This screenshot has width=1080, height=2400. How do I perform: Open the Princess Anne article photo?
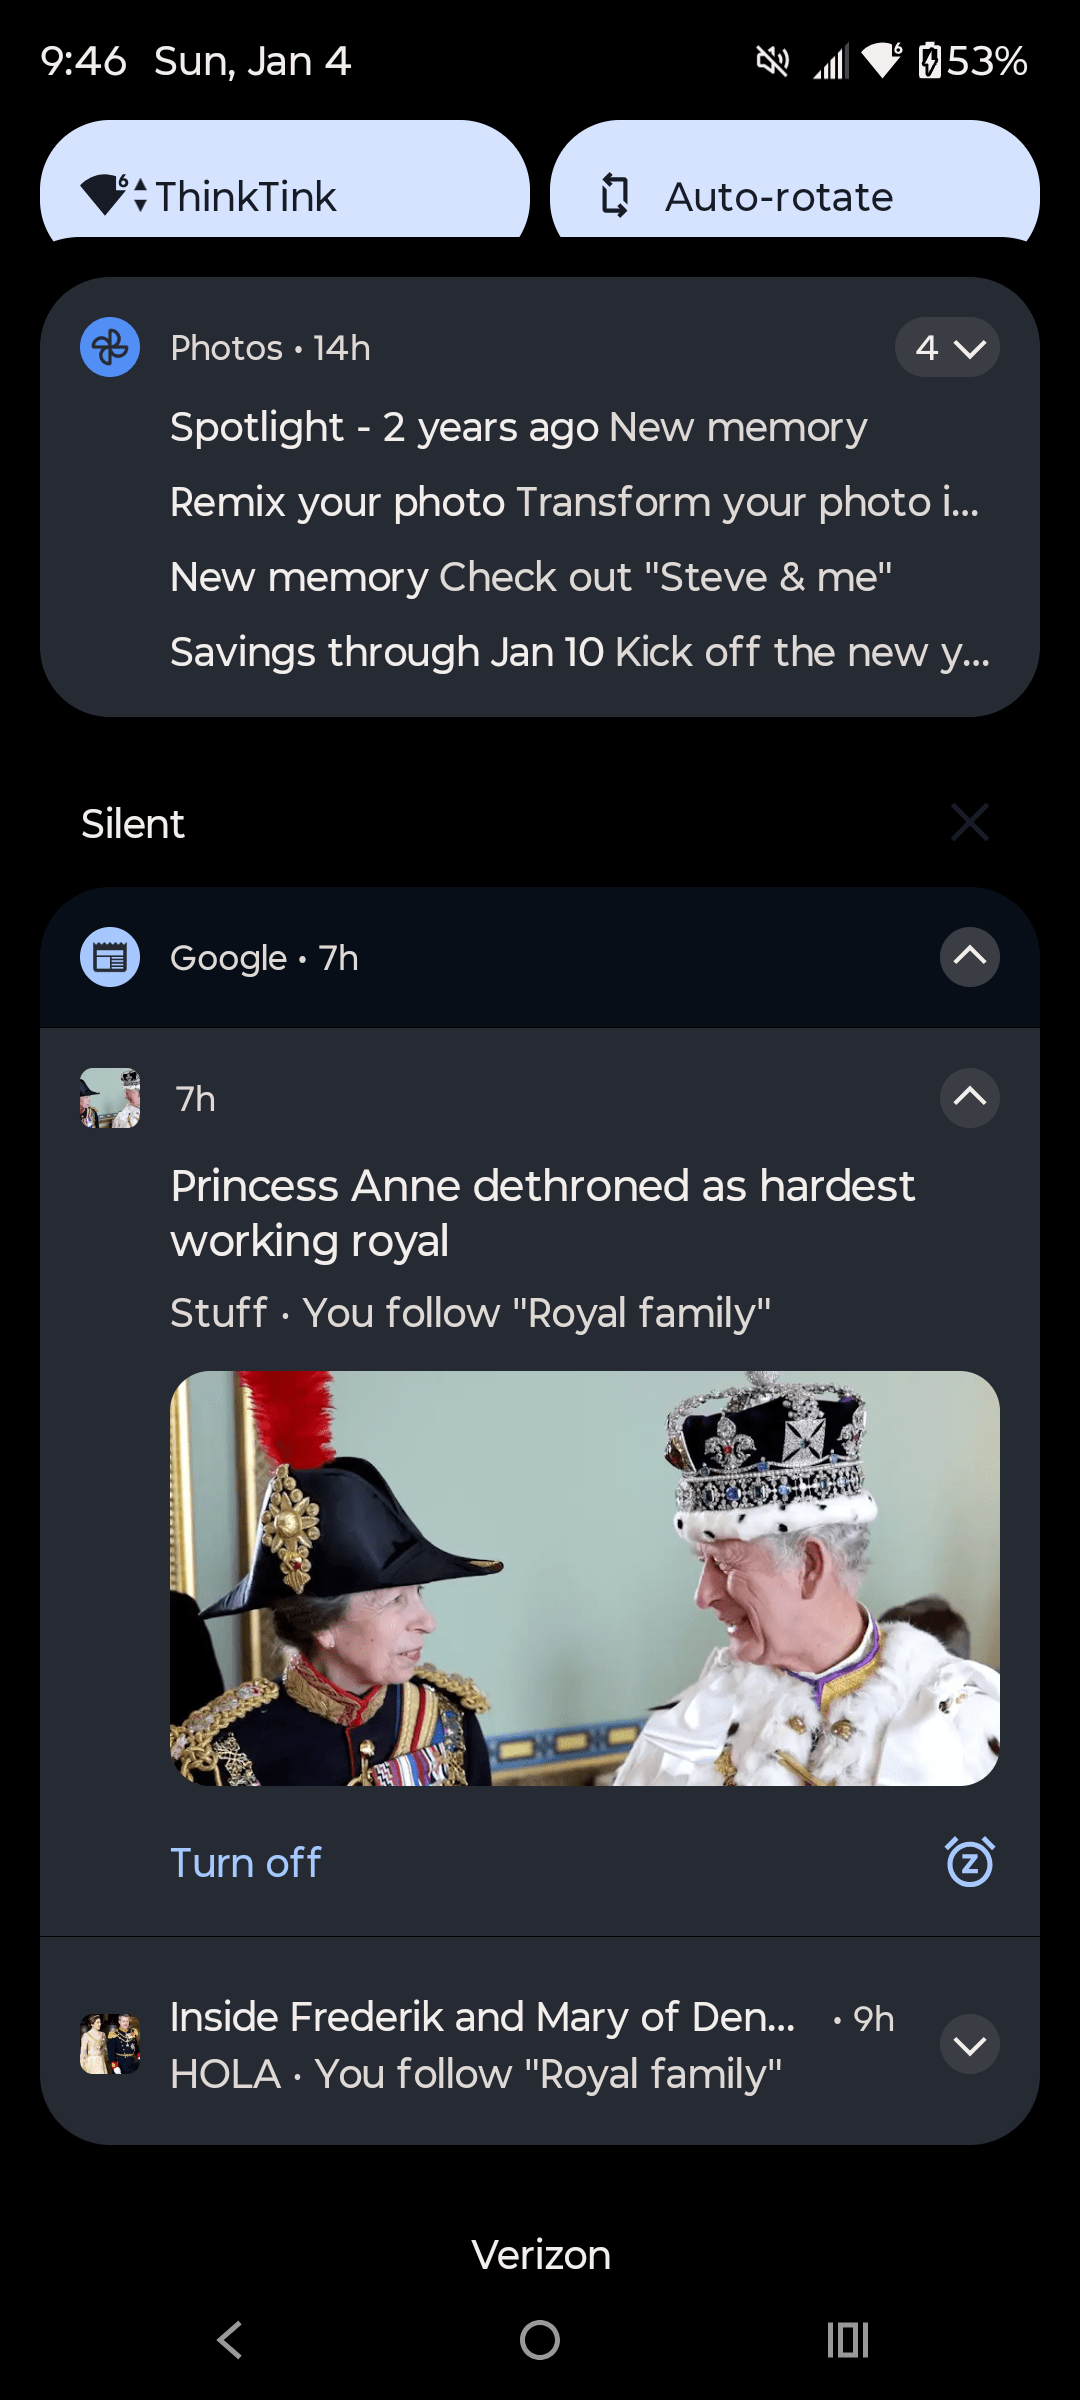coord(585,1578)
